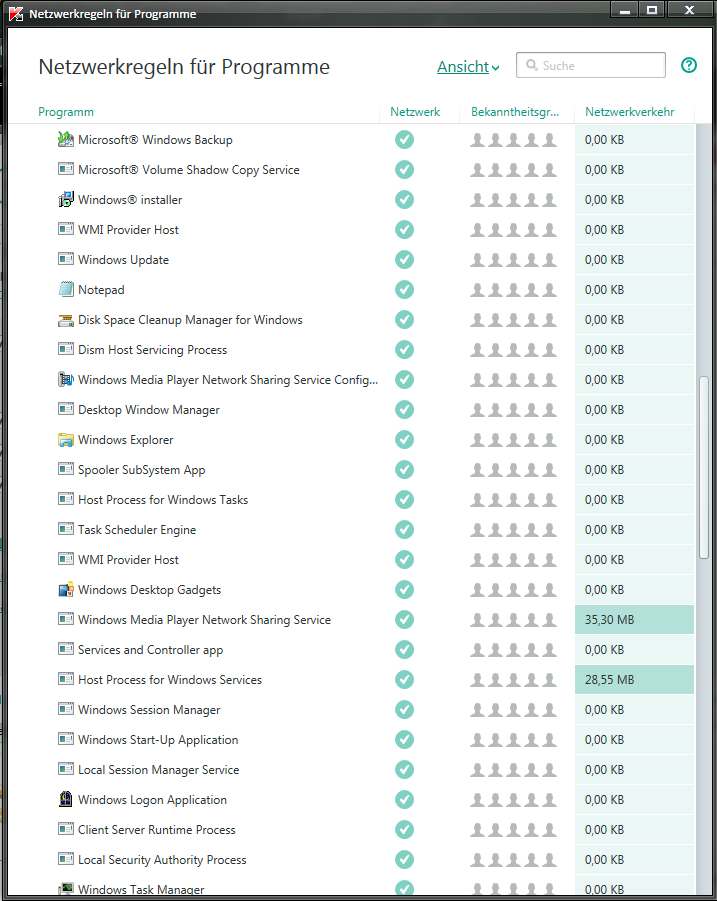Select the Task Scheduler Engine row text
Viewport: 717px width, 901px height.
tap(137, 530)
